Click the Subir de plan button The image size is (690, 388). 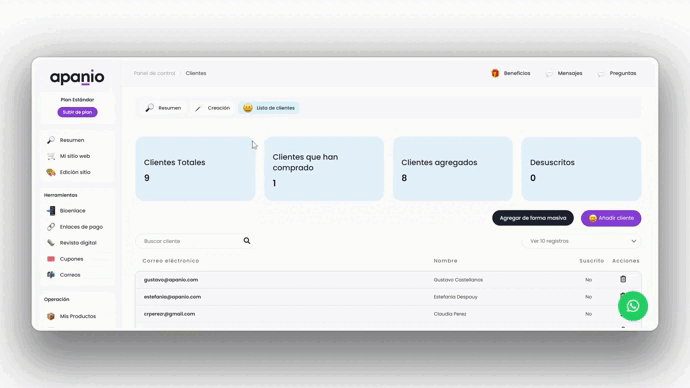(77, 112)
